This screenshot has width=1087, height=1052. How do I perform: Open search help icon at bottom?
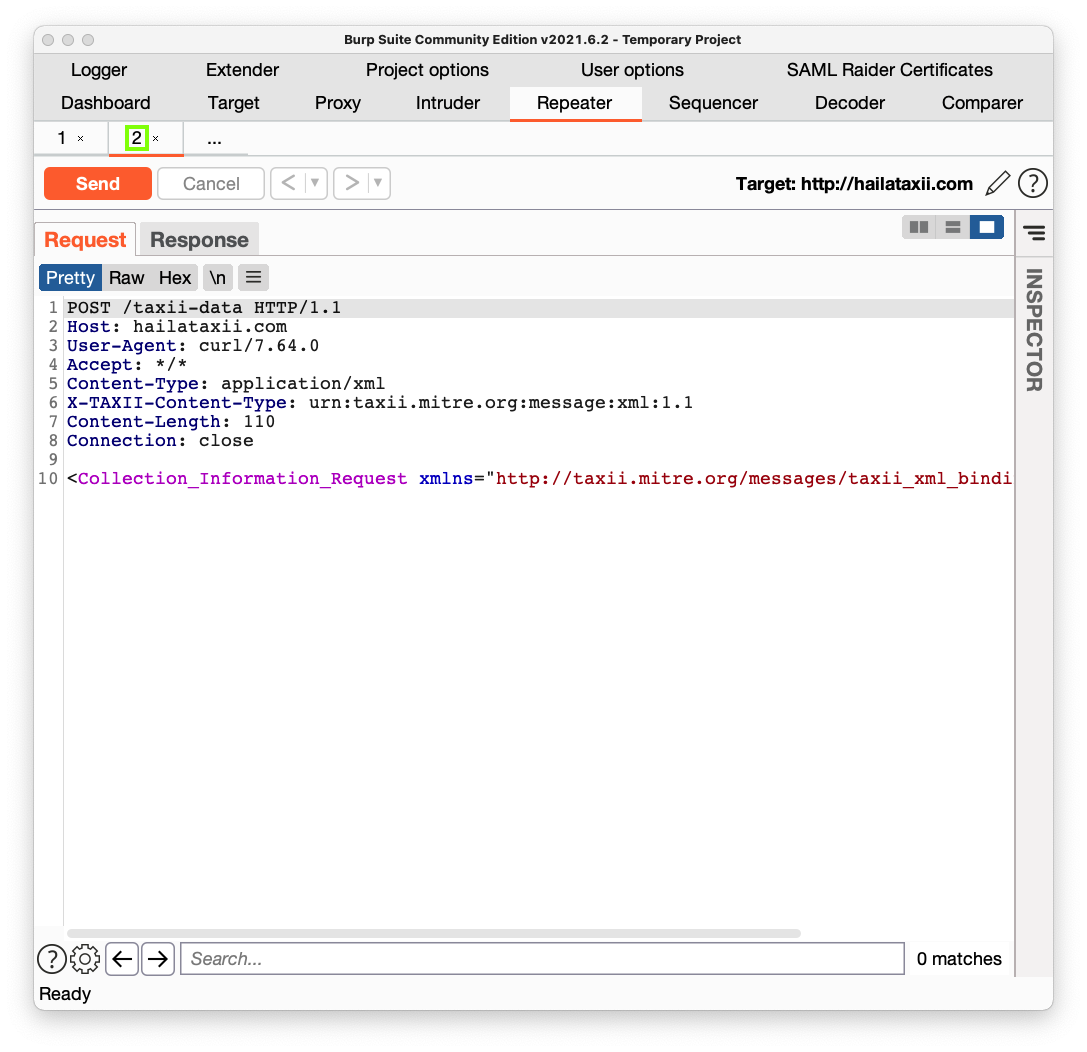click(x=52, y=959)
